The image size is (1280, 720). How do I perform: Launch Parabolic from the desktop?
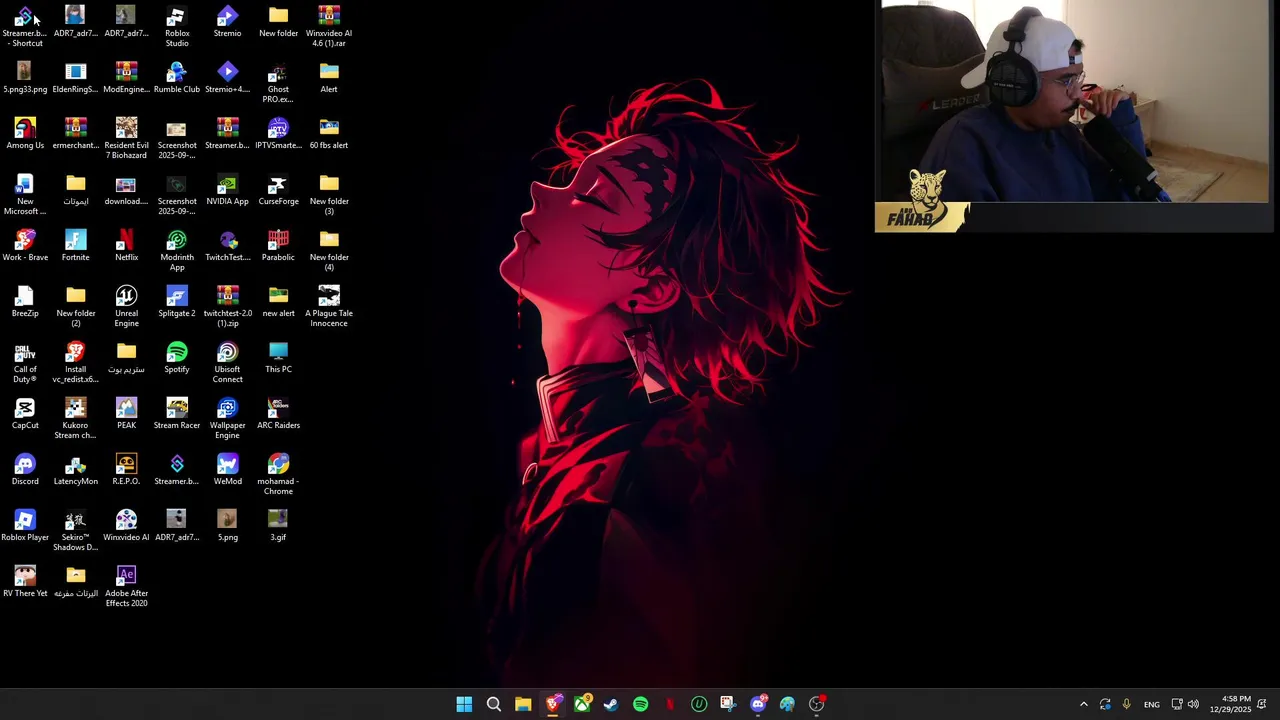[x=278, y=246]
